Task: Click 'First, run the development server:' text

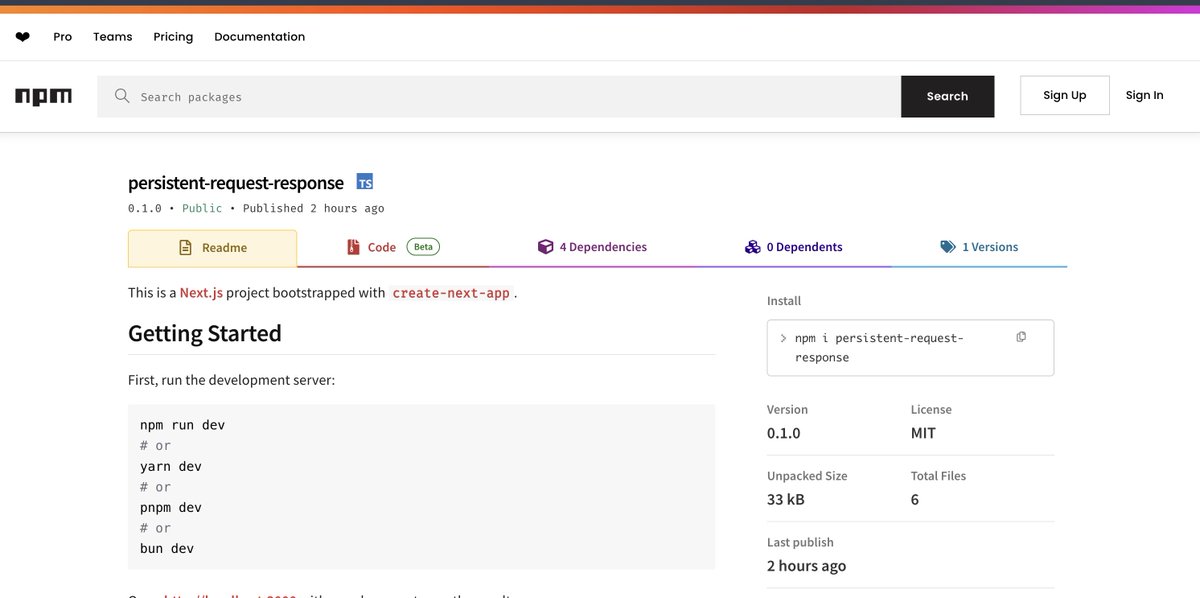Action: (231, 380)
